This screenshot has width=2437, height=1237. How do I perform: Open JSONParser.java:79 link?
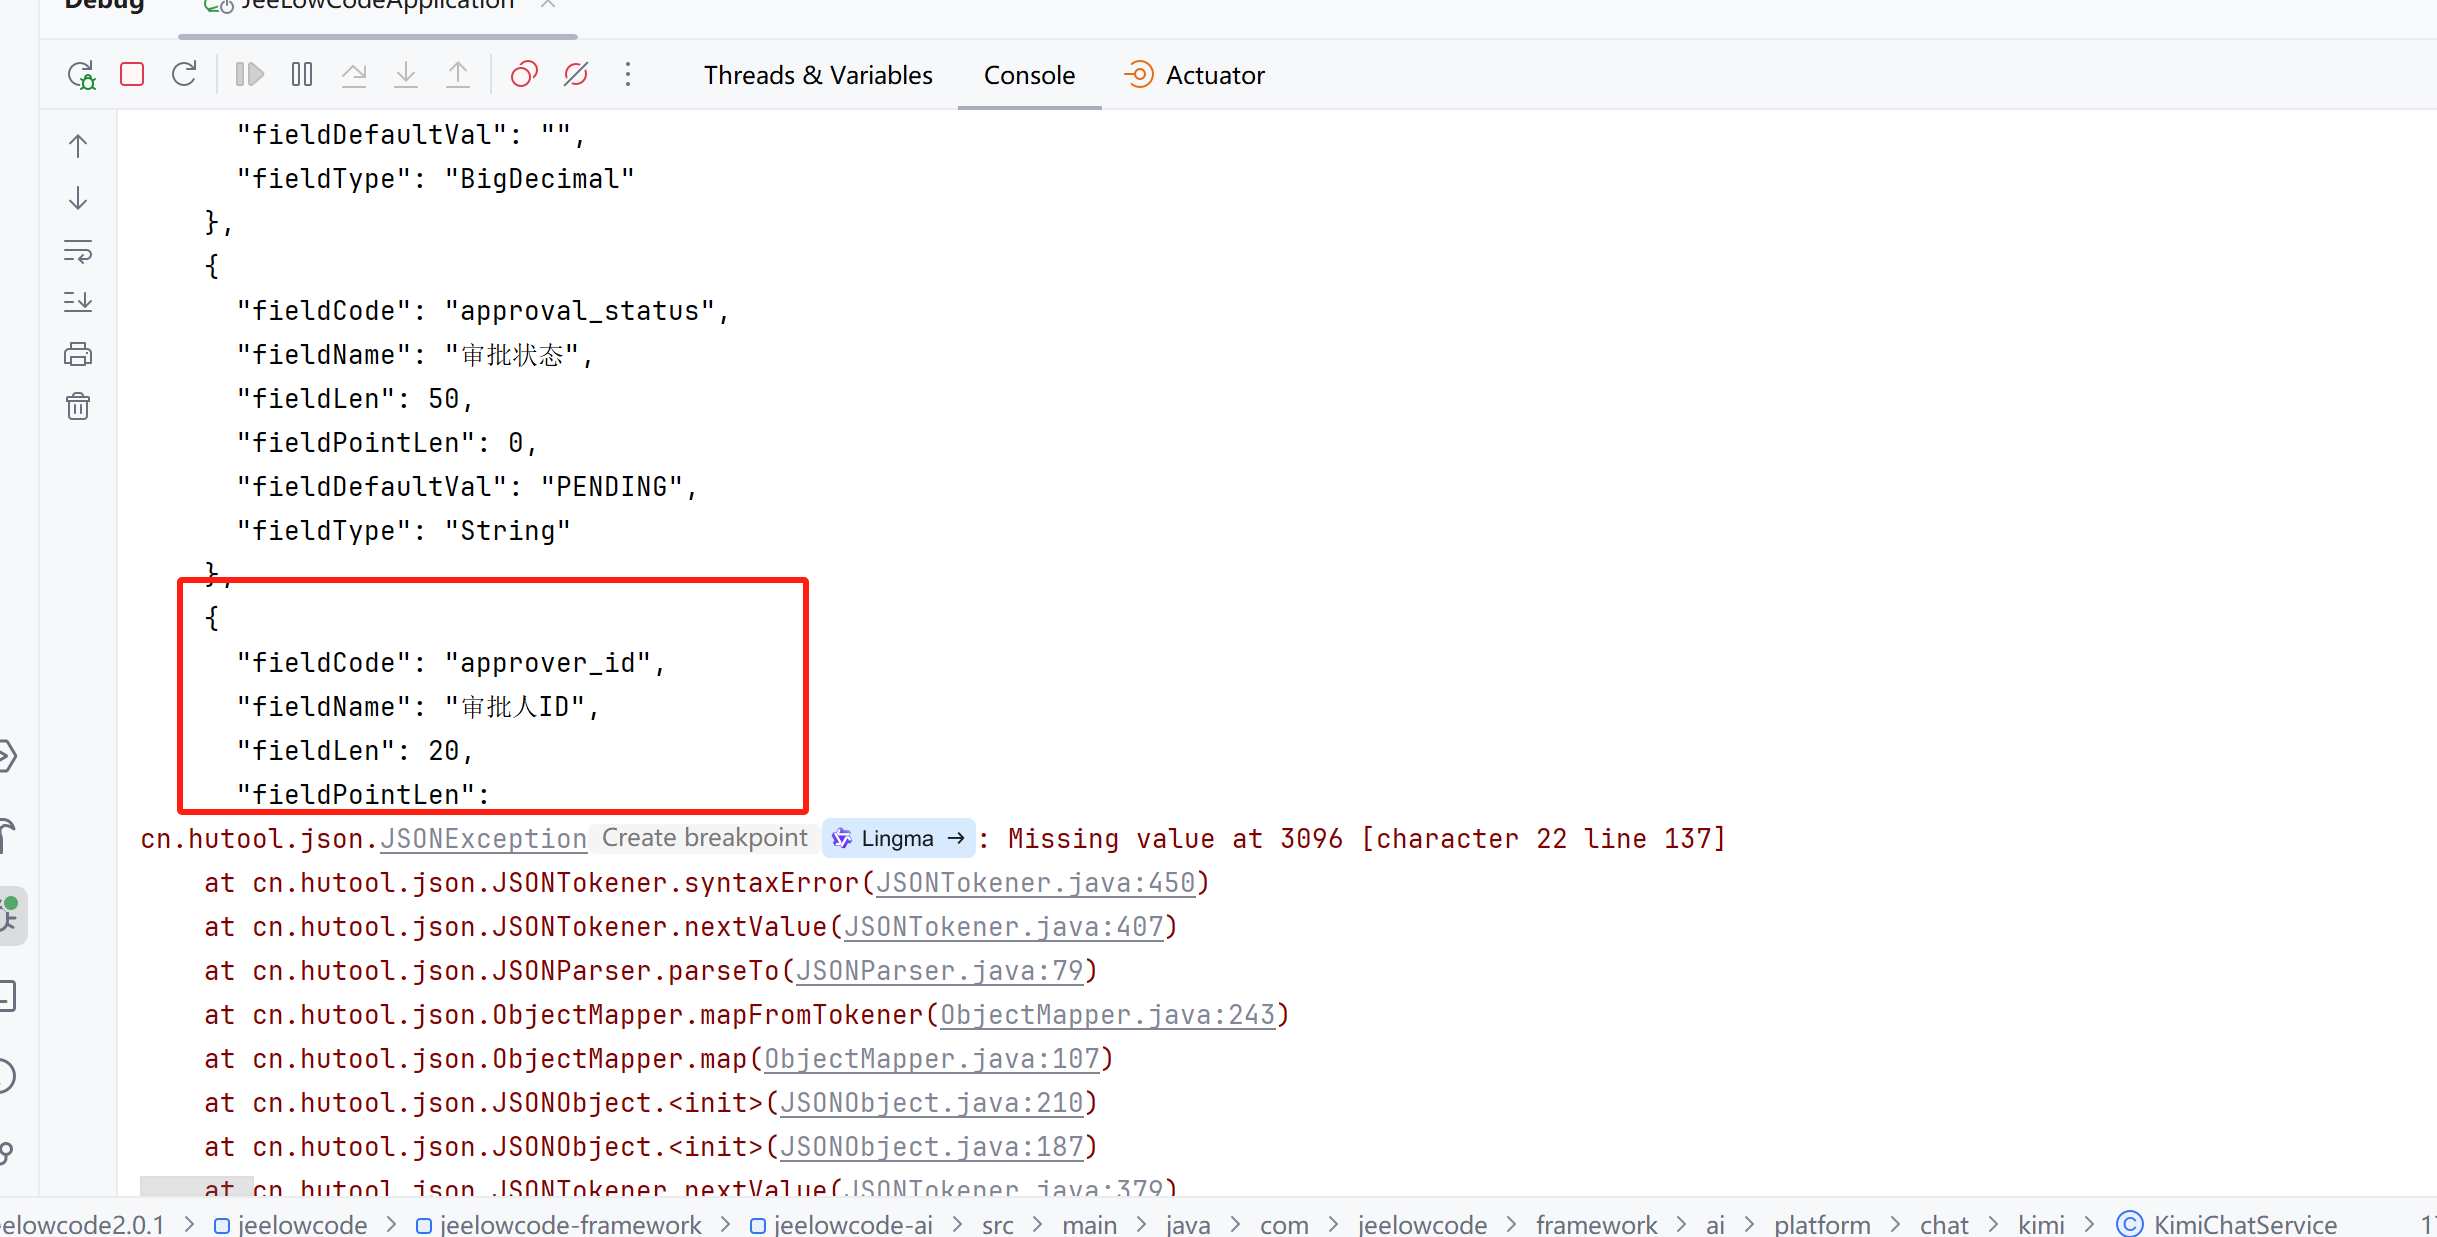(939, 971)
